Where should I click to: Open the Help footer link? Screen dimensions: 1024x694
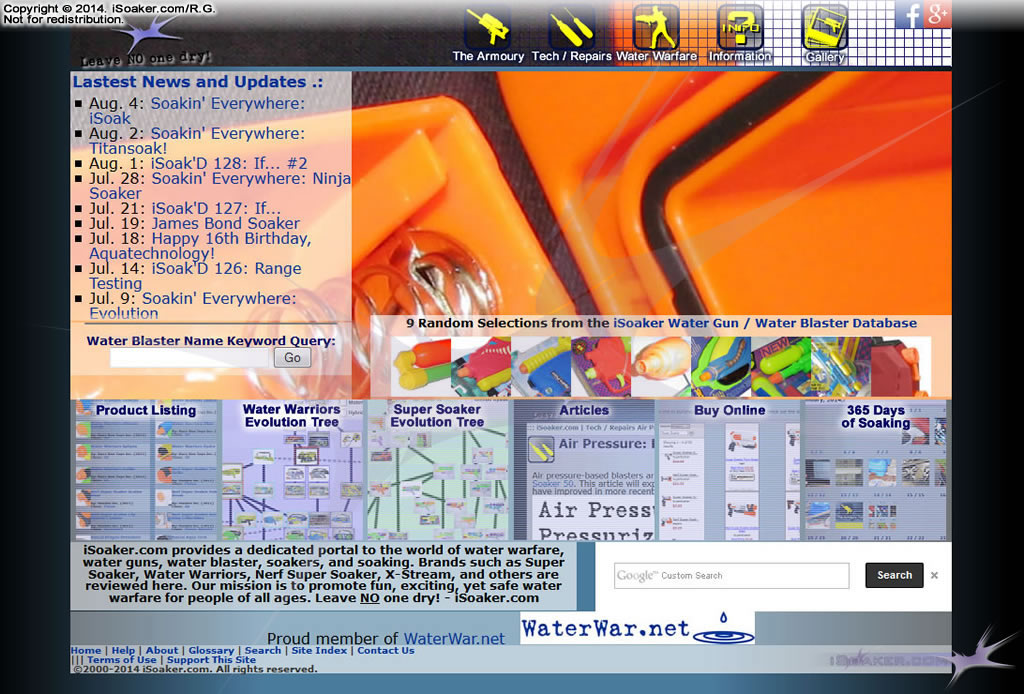click(x=123, y=650)
